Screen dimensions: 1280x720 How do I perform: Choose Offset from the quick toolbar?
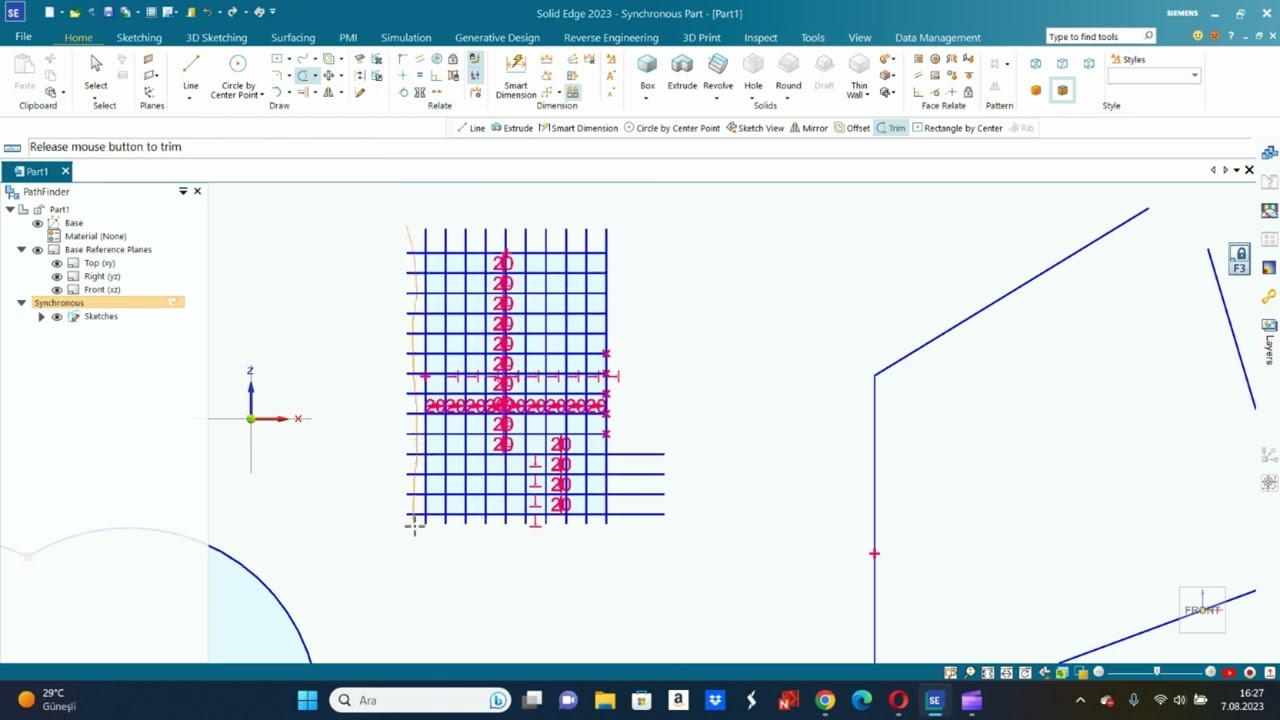(x=851, y=128)
